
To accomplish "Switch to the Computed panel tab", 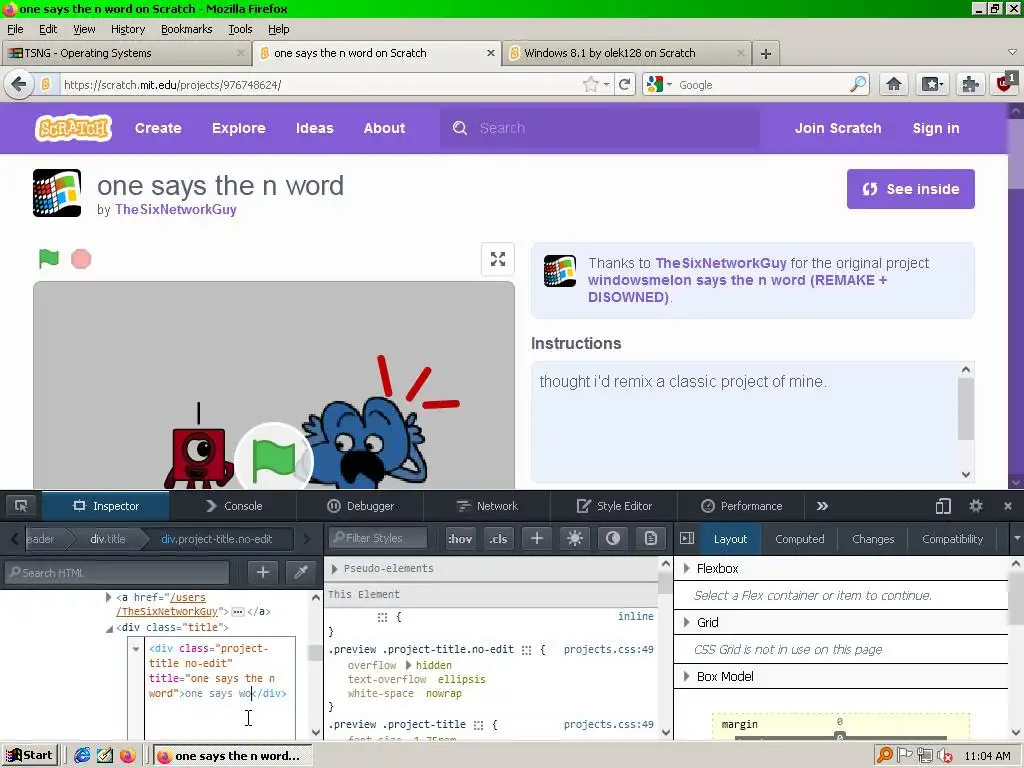I will click(799, 539).
